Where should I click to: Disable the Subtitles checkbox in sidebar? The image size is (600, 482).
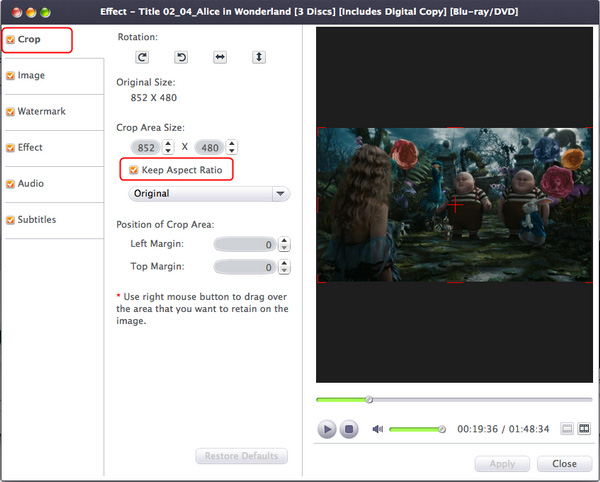pos(10,220)
